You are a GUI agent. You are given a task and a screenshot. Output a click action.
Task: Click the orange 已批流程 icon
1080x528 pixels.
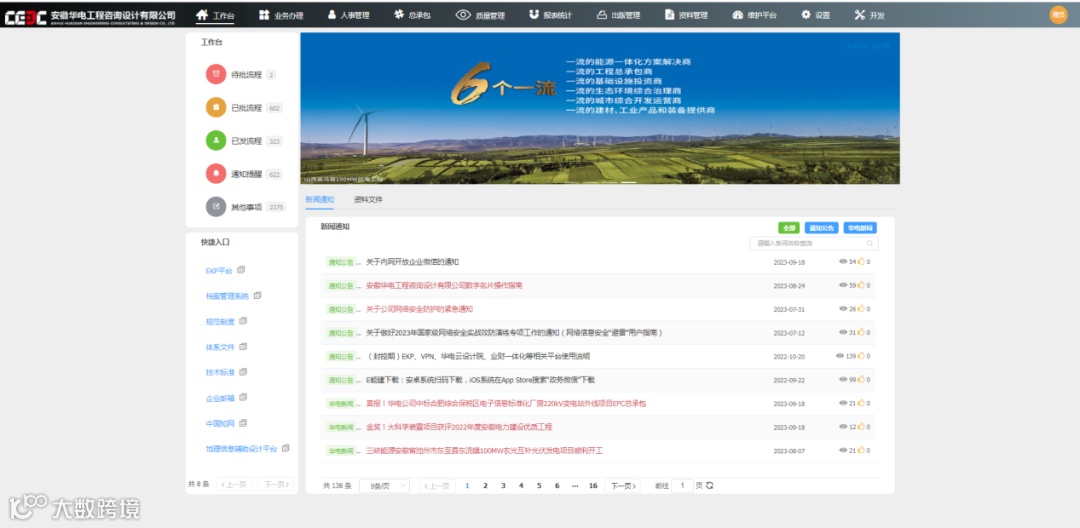click(216, 107)
